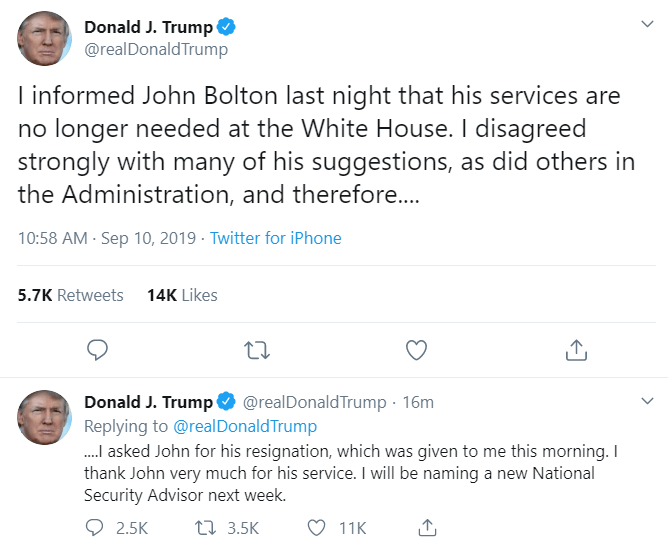Open the 16m timestamp on reply tweet
This screenshot has width=668, height=540.
(x=418, y=402)
